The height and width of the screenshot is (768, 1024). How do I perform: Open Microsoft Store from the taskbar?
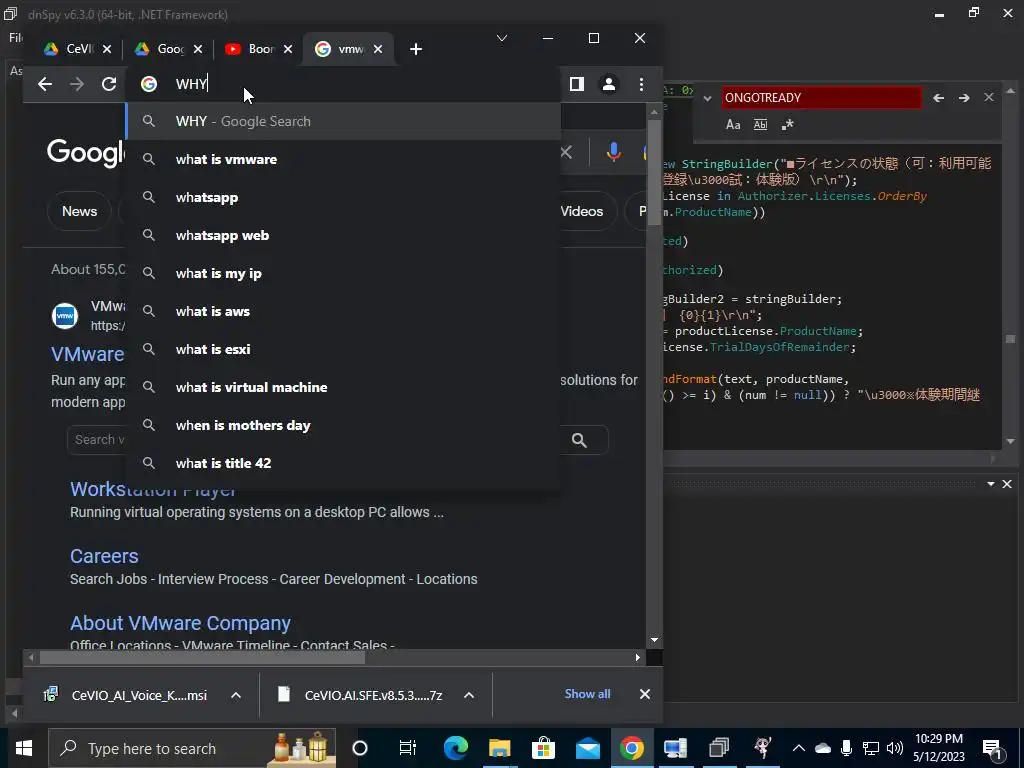tap(543, 748)
